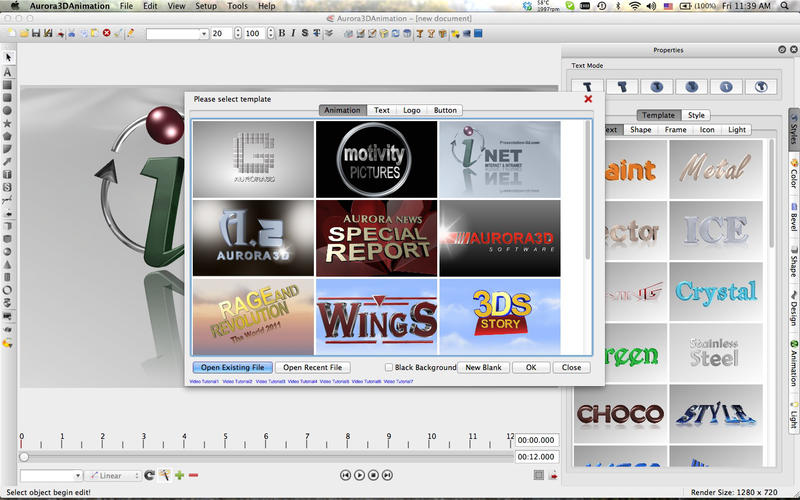The width and height of the screenshot is (800, 500).
Task: Expand the empty dropdown beside Linear
Action: point(50,476)
